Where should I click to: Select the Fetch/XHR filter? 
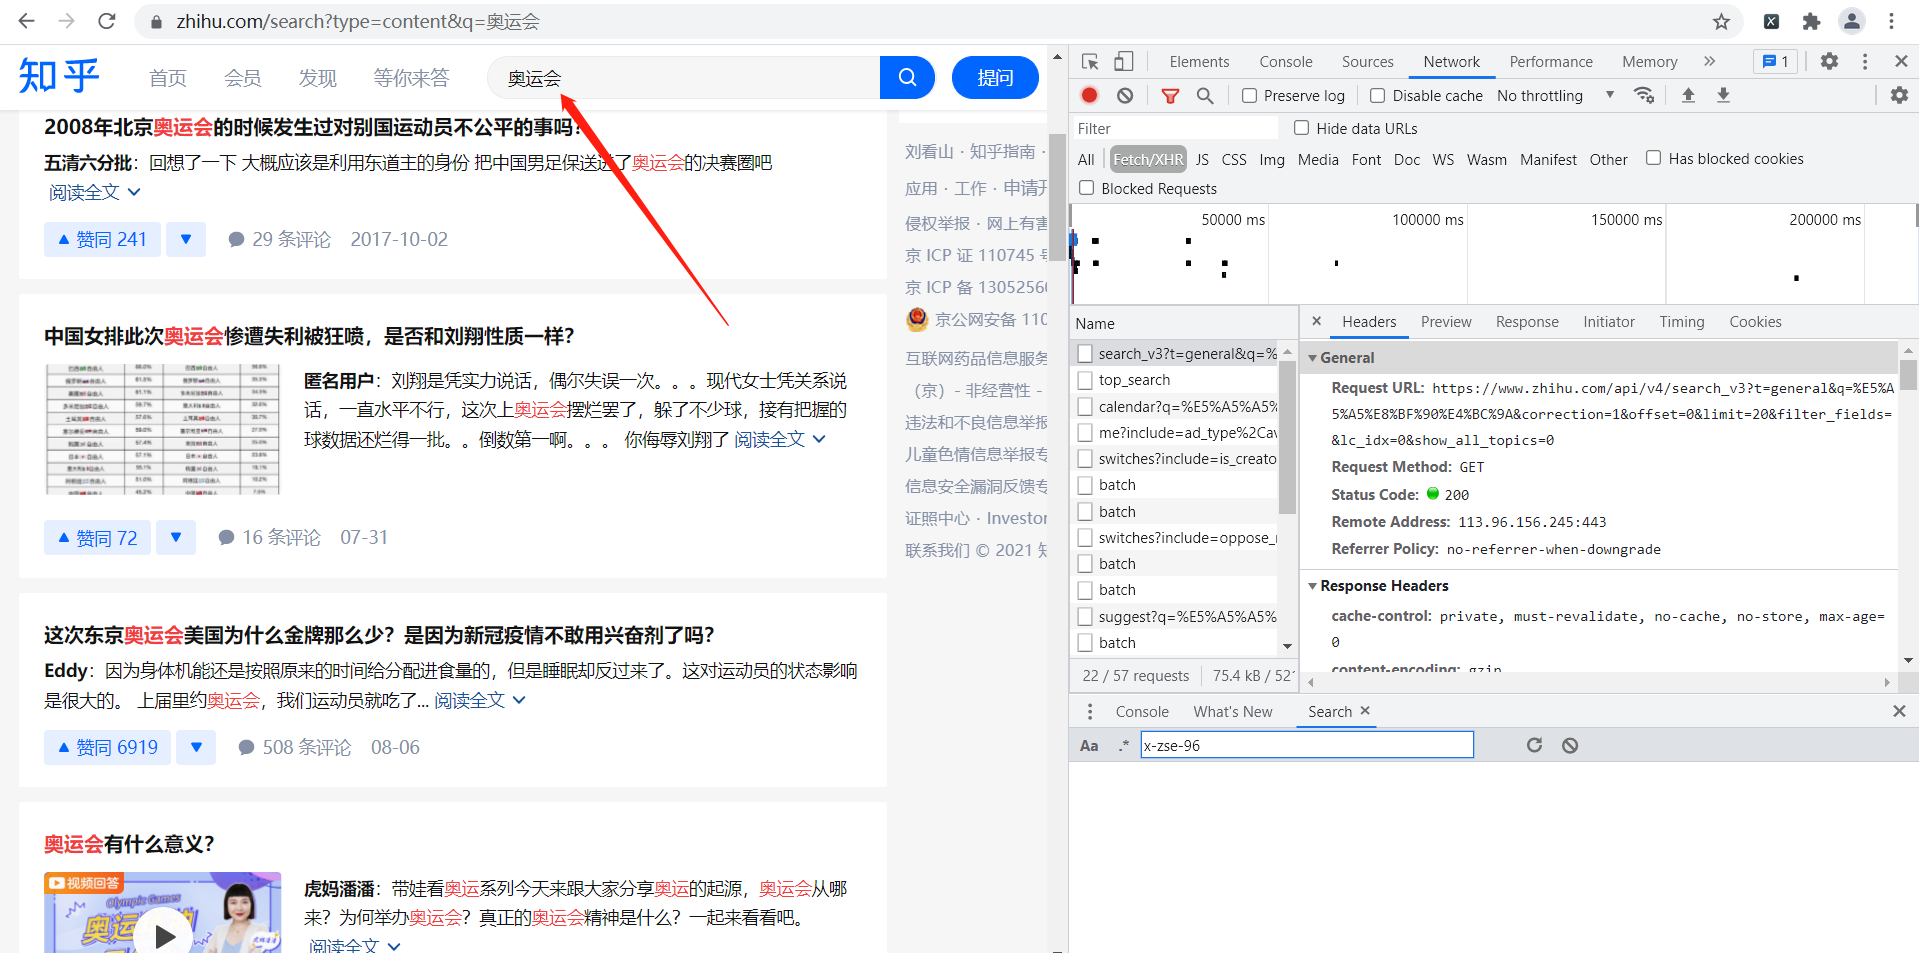(1148, 159)
